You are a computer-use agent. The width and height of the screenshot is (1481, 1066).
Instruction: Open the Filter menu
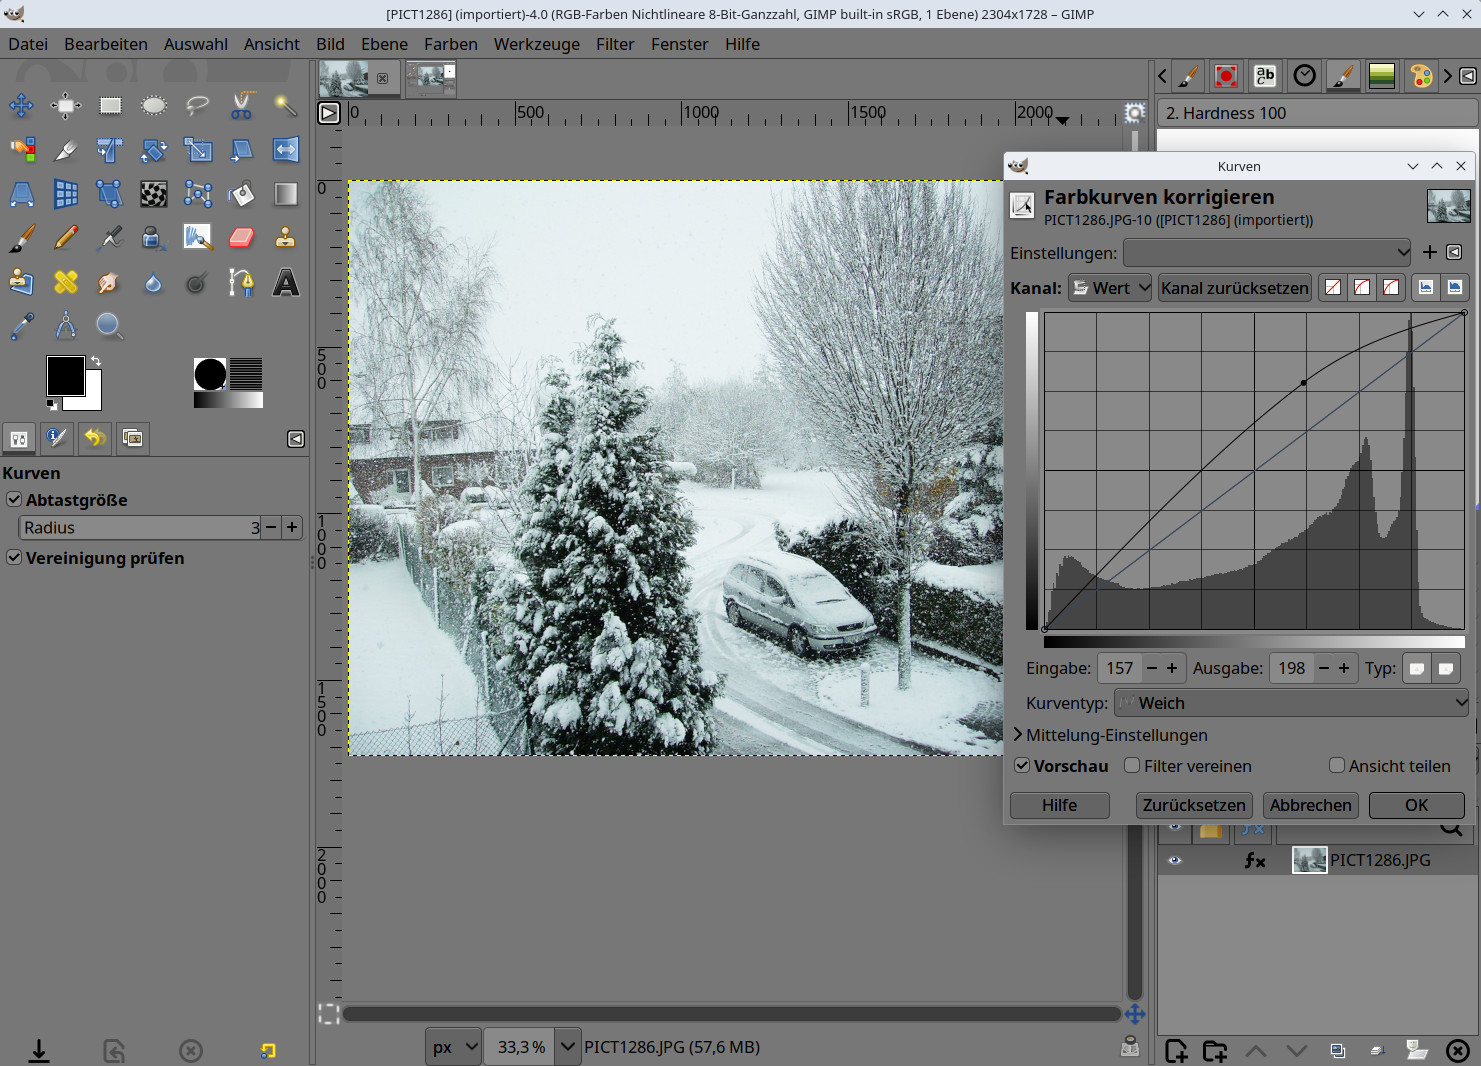[x=614, y=44]
